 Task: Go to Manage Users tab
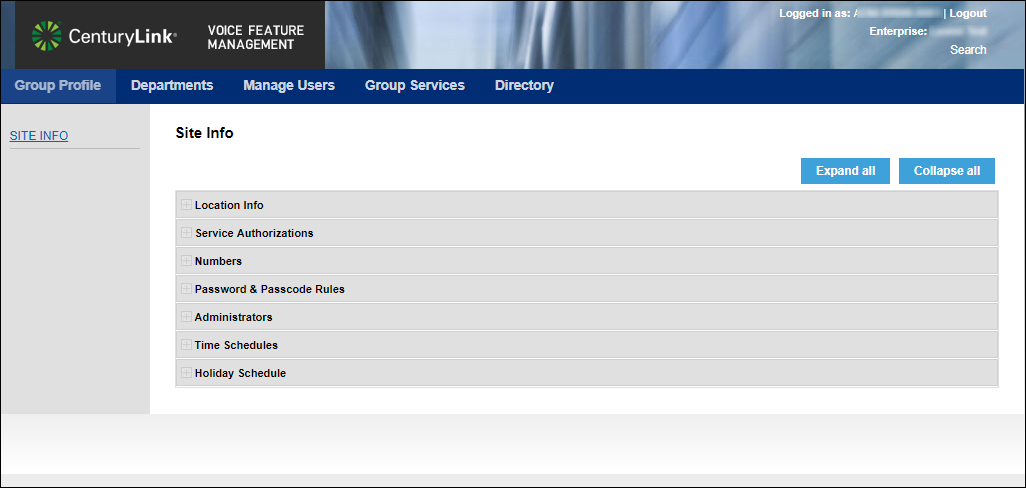point(289,86)
